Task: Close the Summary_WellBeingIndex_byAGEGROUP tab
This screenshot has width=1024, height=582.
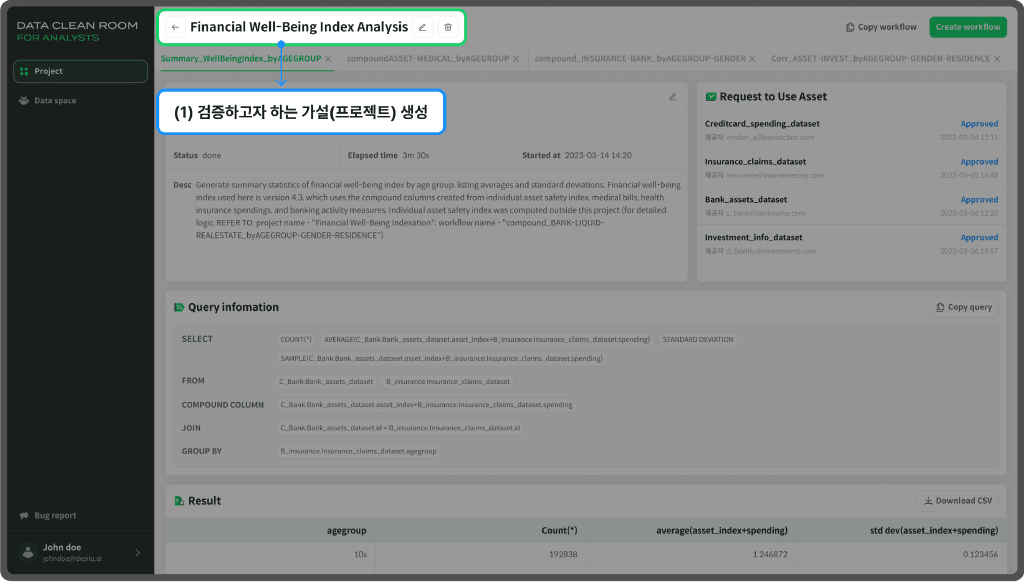Action: (328, 59)
